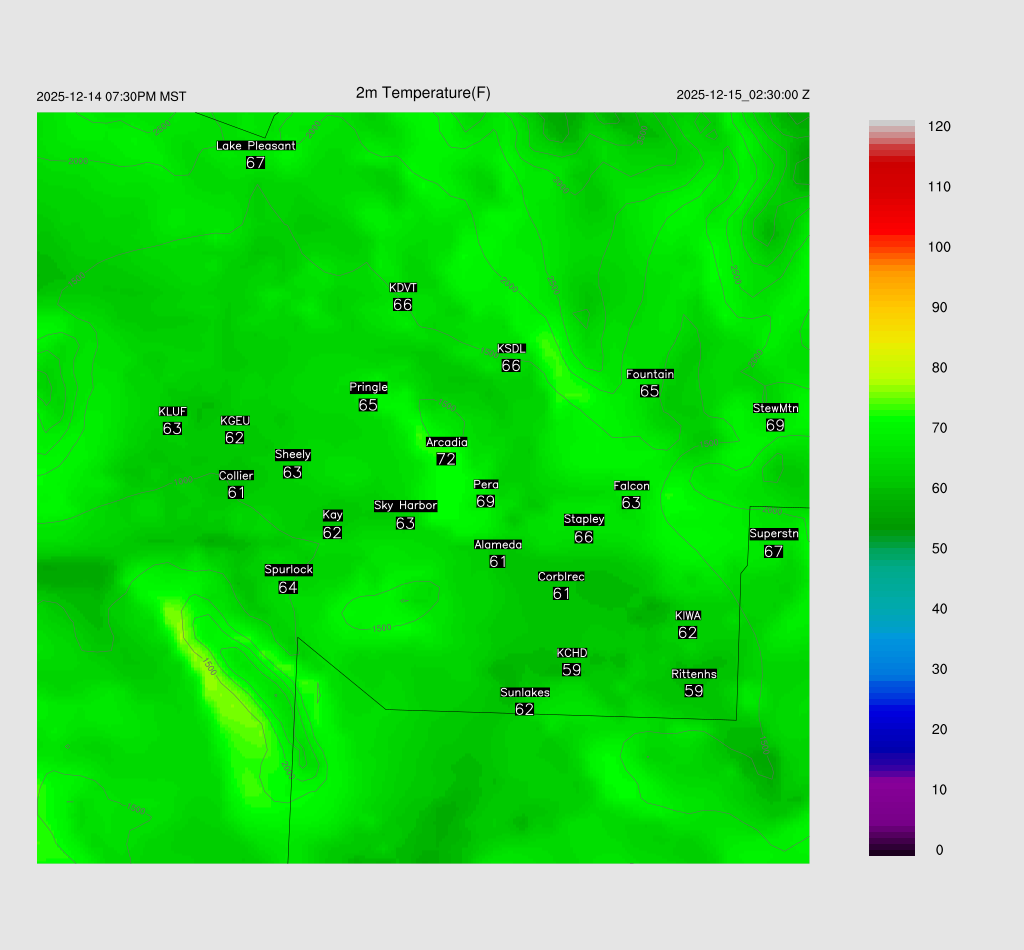Click the StewMtn station marker
The image size is (1024, 950).
(775, 417)
